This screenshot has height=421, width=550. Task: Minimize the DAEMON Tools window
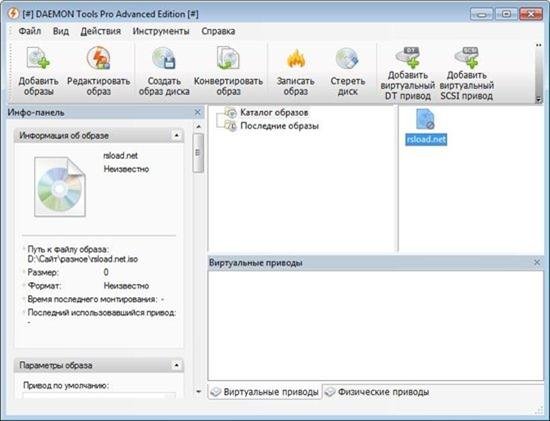pos(481,14)
